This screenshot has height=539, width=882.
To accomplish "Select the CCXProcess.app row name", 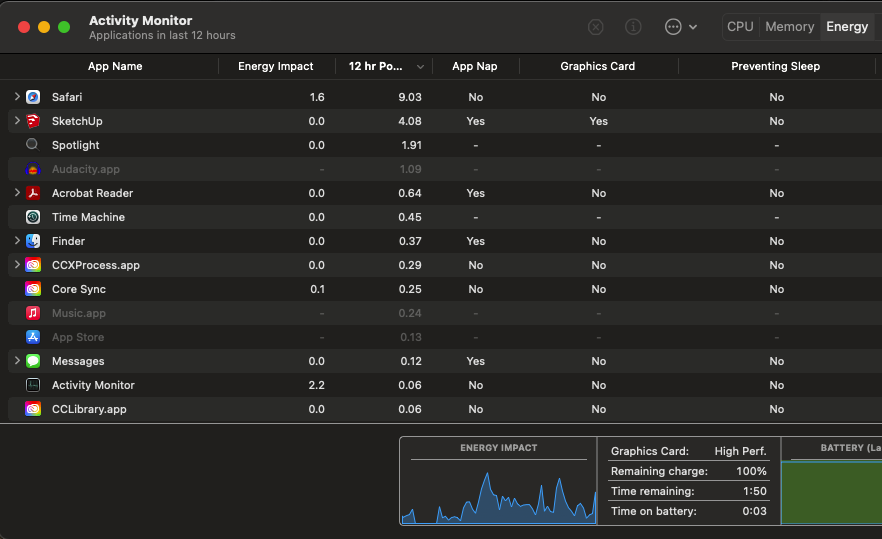I will 96,265.
